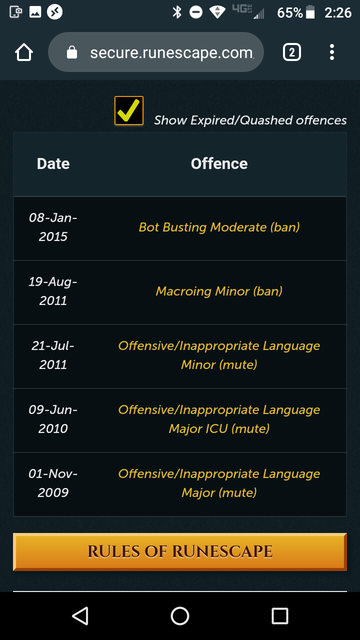Tap the padlock site security icon
360x640 pixels.
(72, 53)
